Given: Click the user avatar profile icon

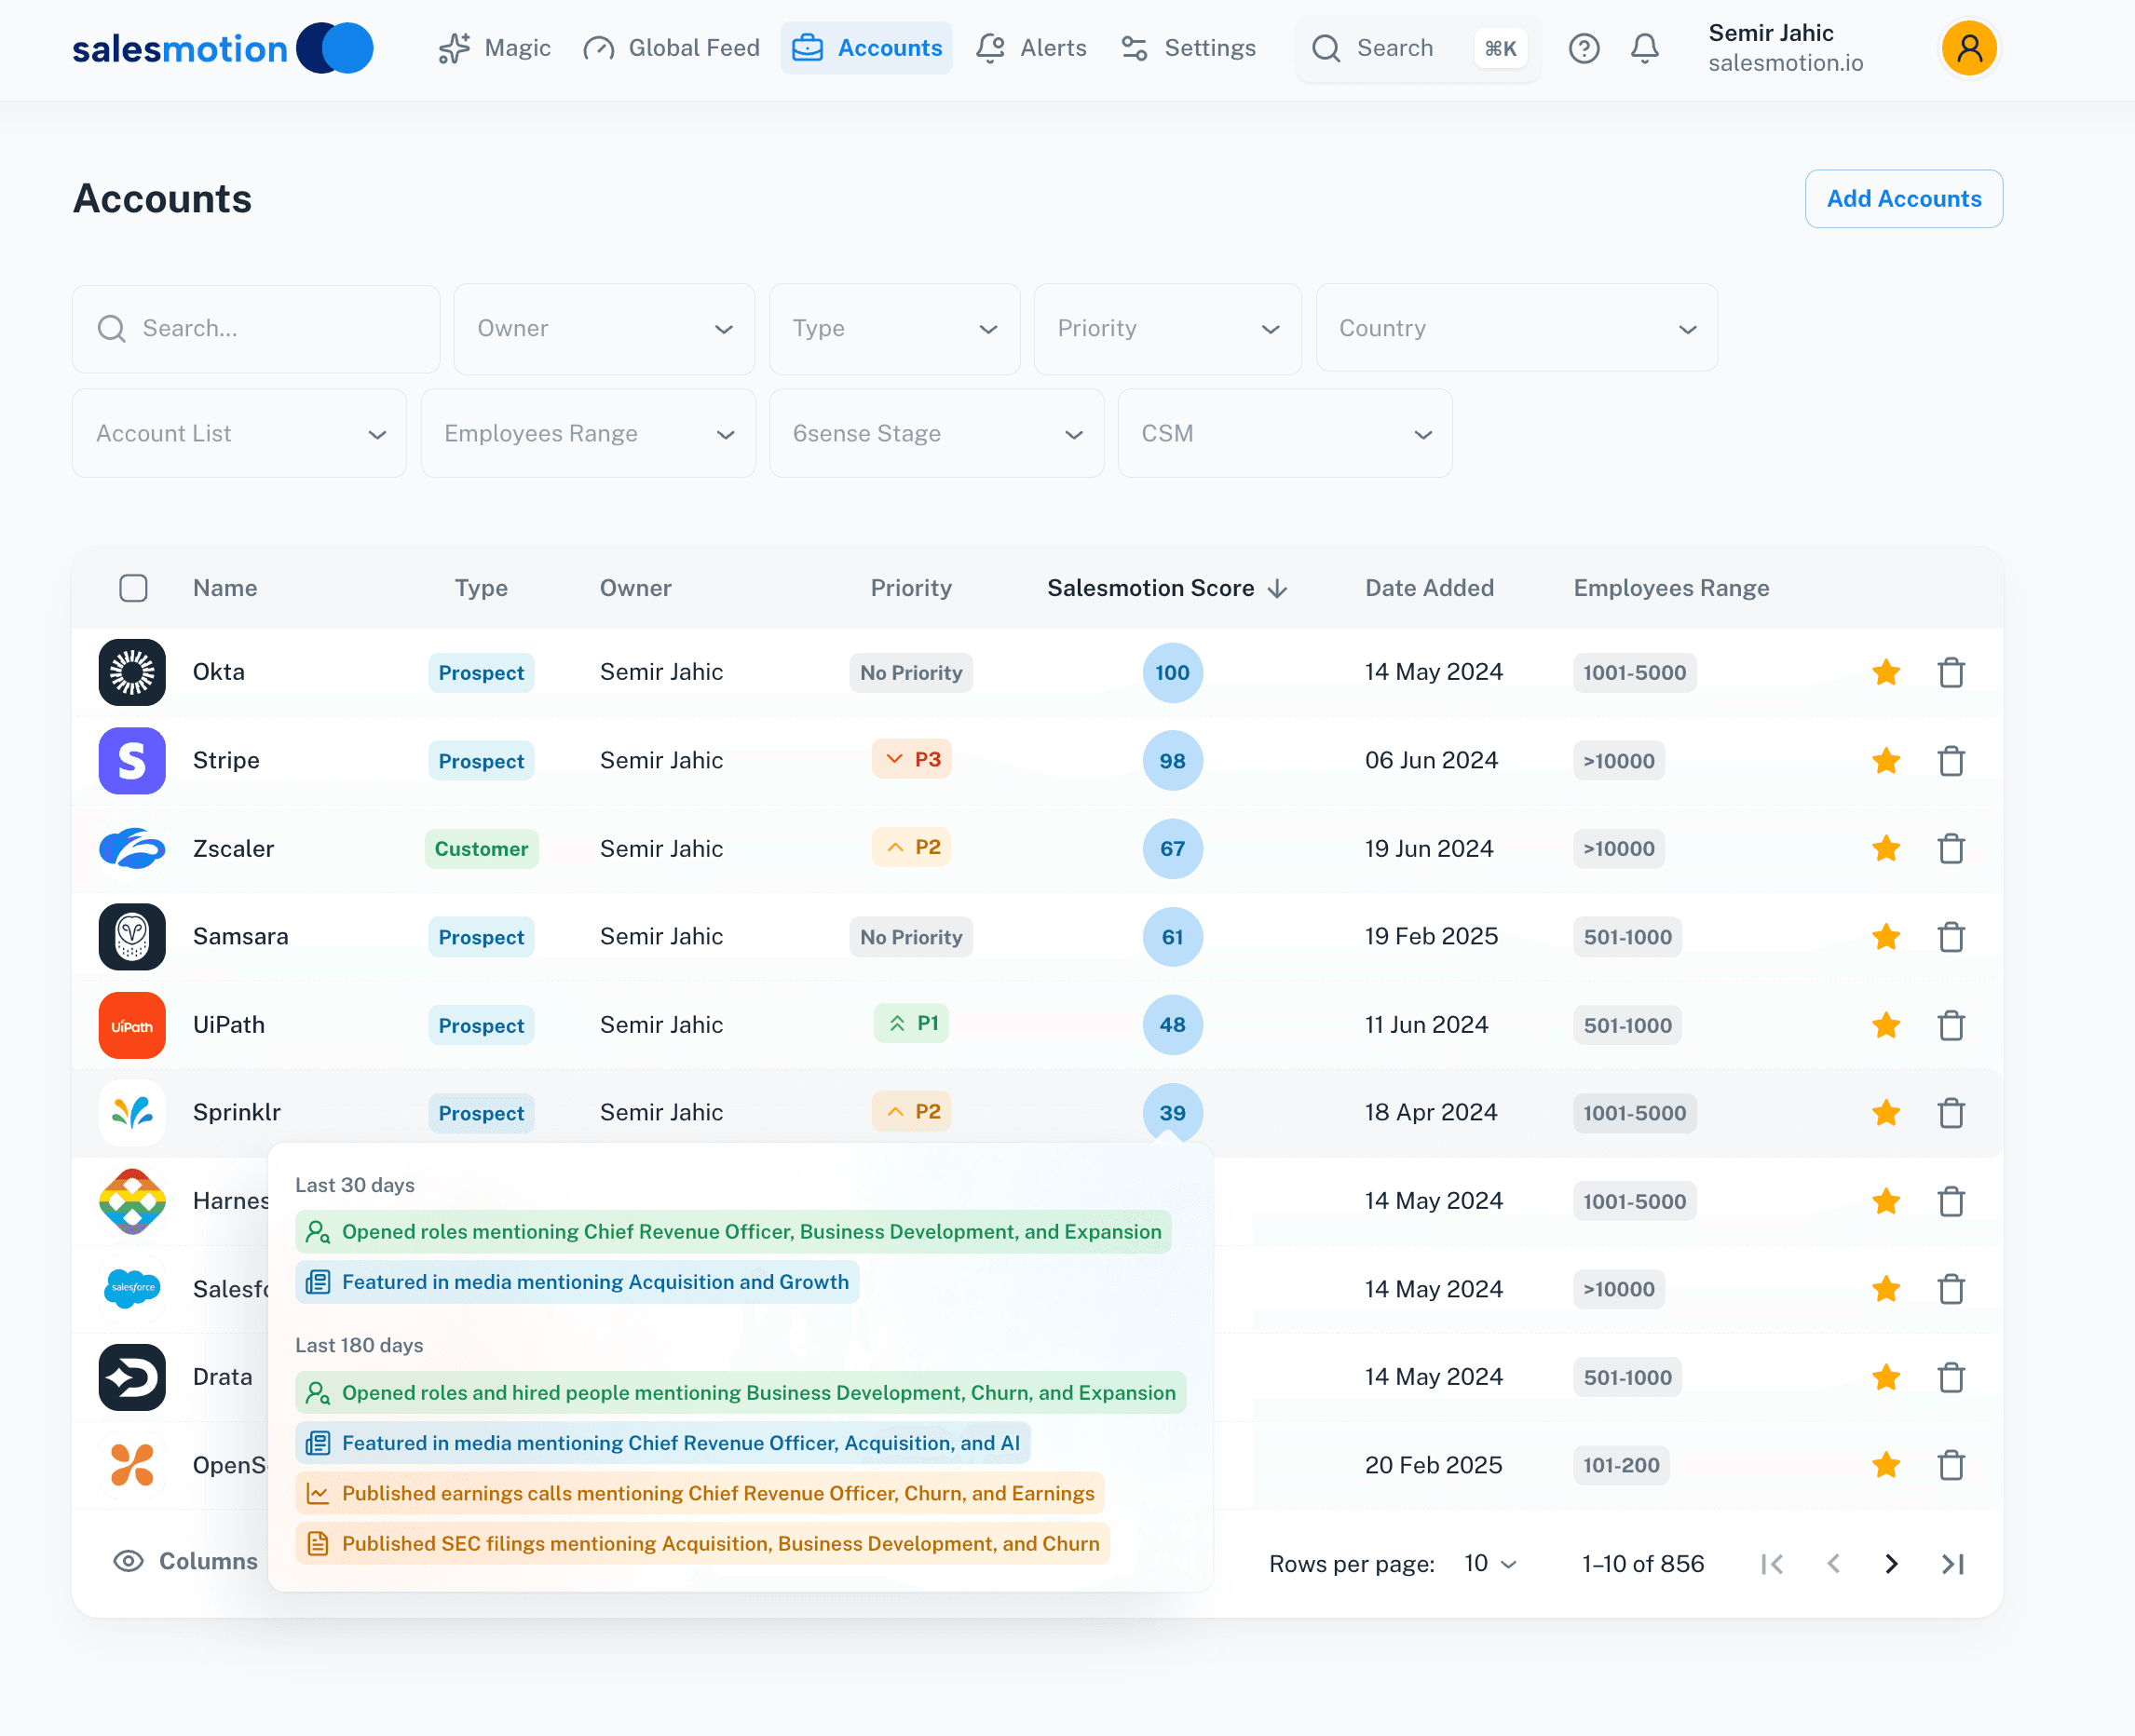Looking at the screenshot, I should [1968, 48].
